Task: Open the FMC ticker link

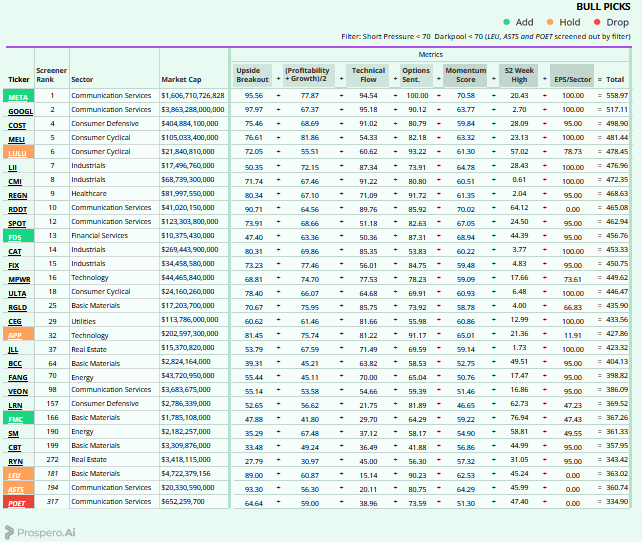Action: (16, 420)
